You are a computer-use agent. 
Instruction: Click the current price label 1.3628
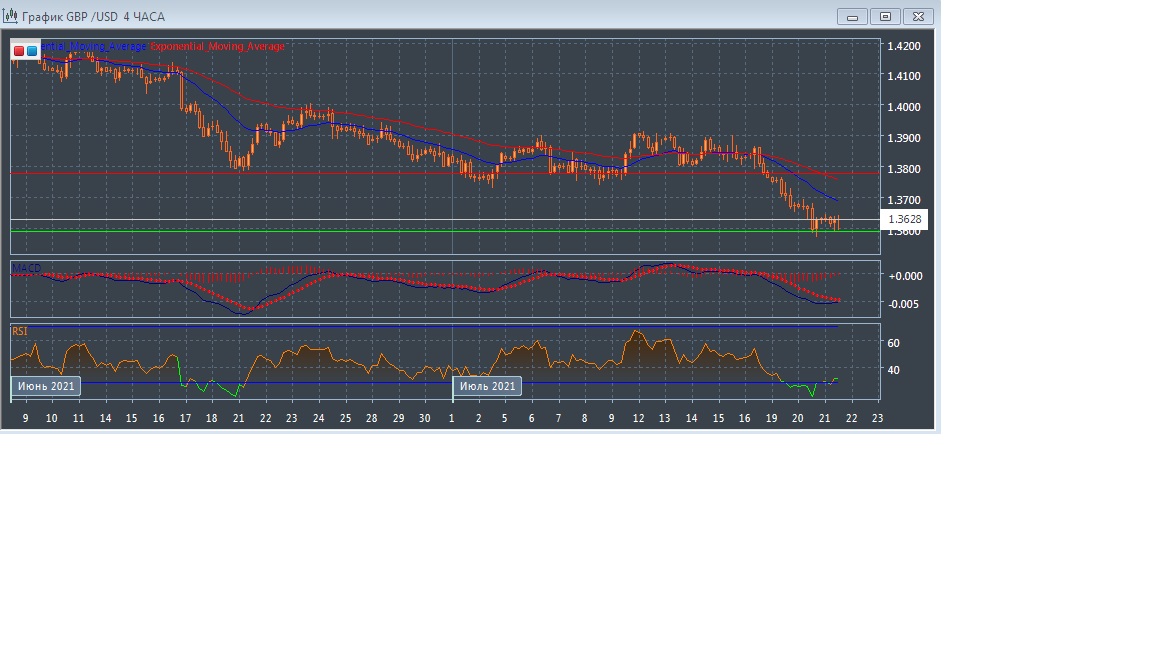click(904, 220)
